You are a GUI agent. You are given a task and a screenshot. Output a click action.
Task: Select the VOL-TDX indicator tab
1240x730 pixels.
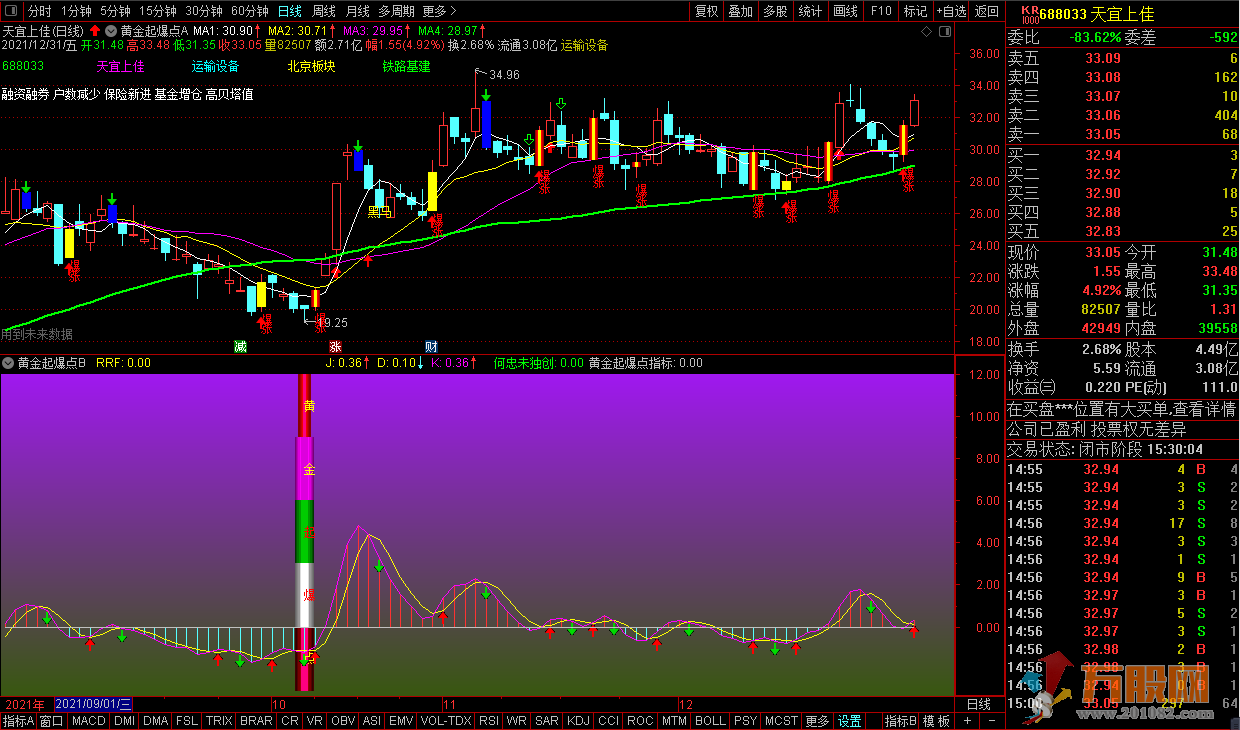pos(446,721)
